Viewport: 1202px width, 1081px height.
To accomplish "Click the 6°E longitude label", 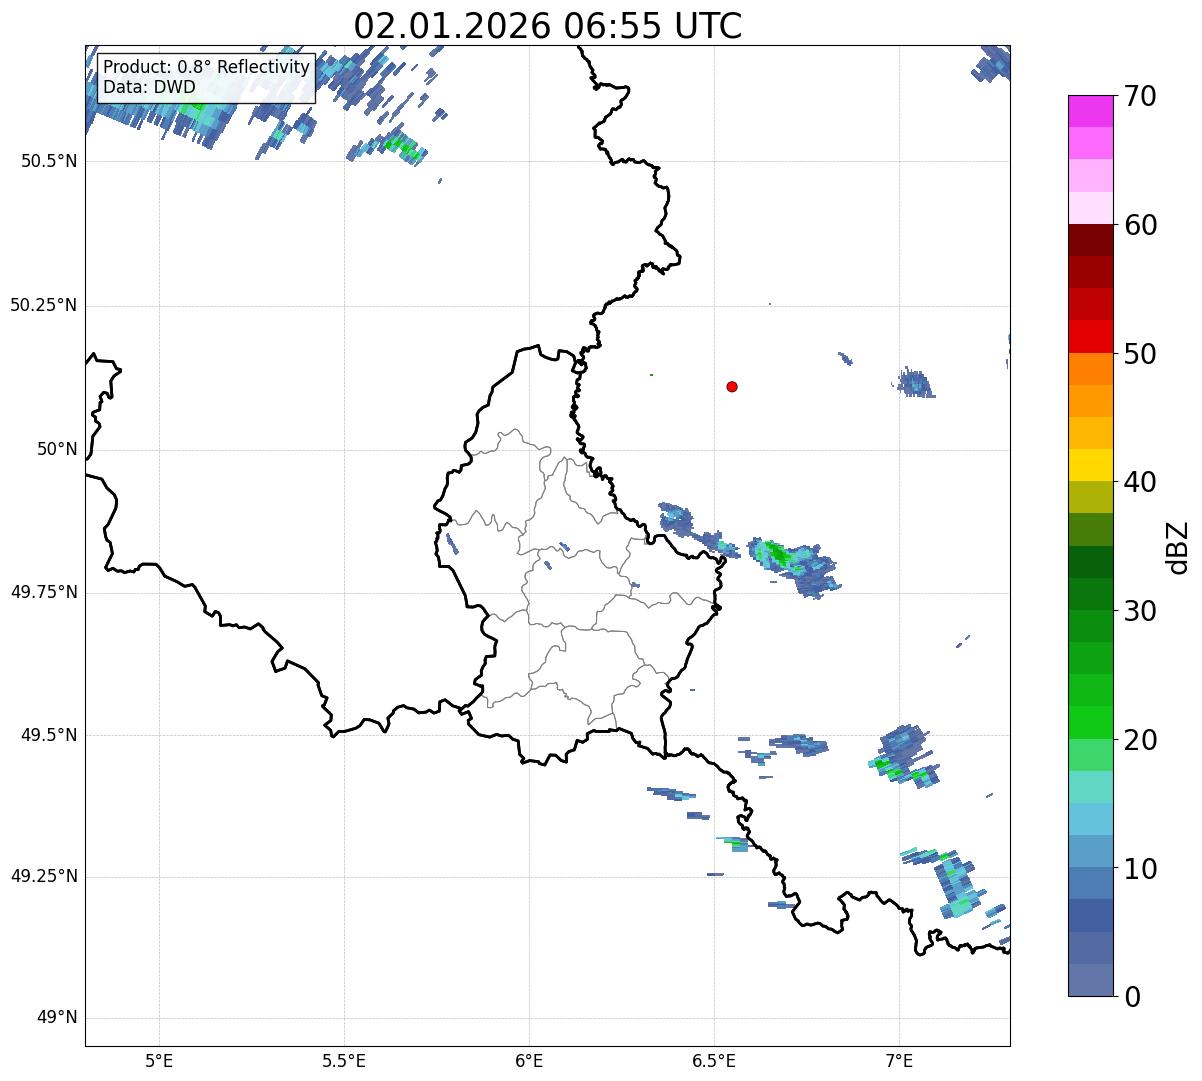I will [529, 1060].
